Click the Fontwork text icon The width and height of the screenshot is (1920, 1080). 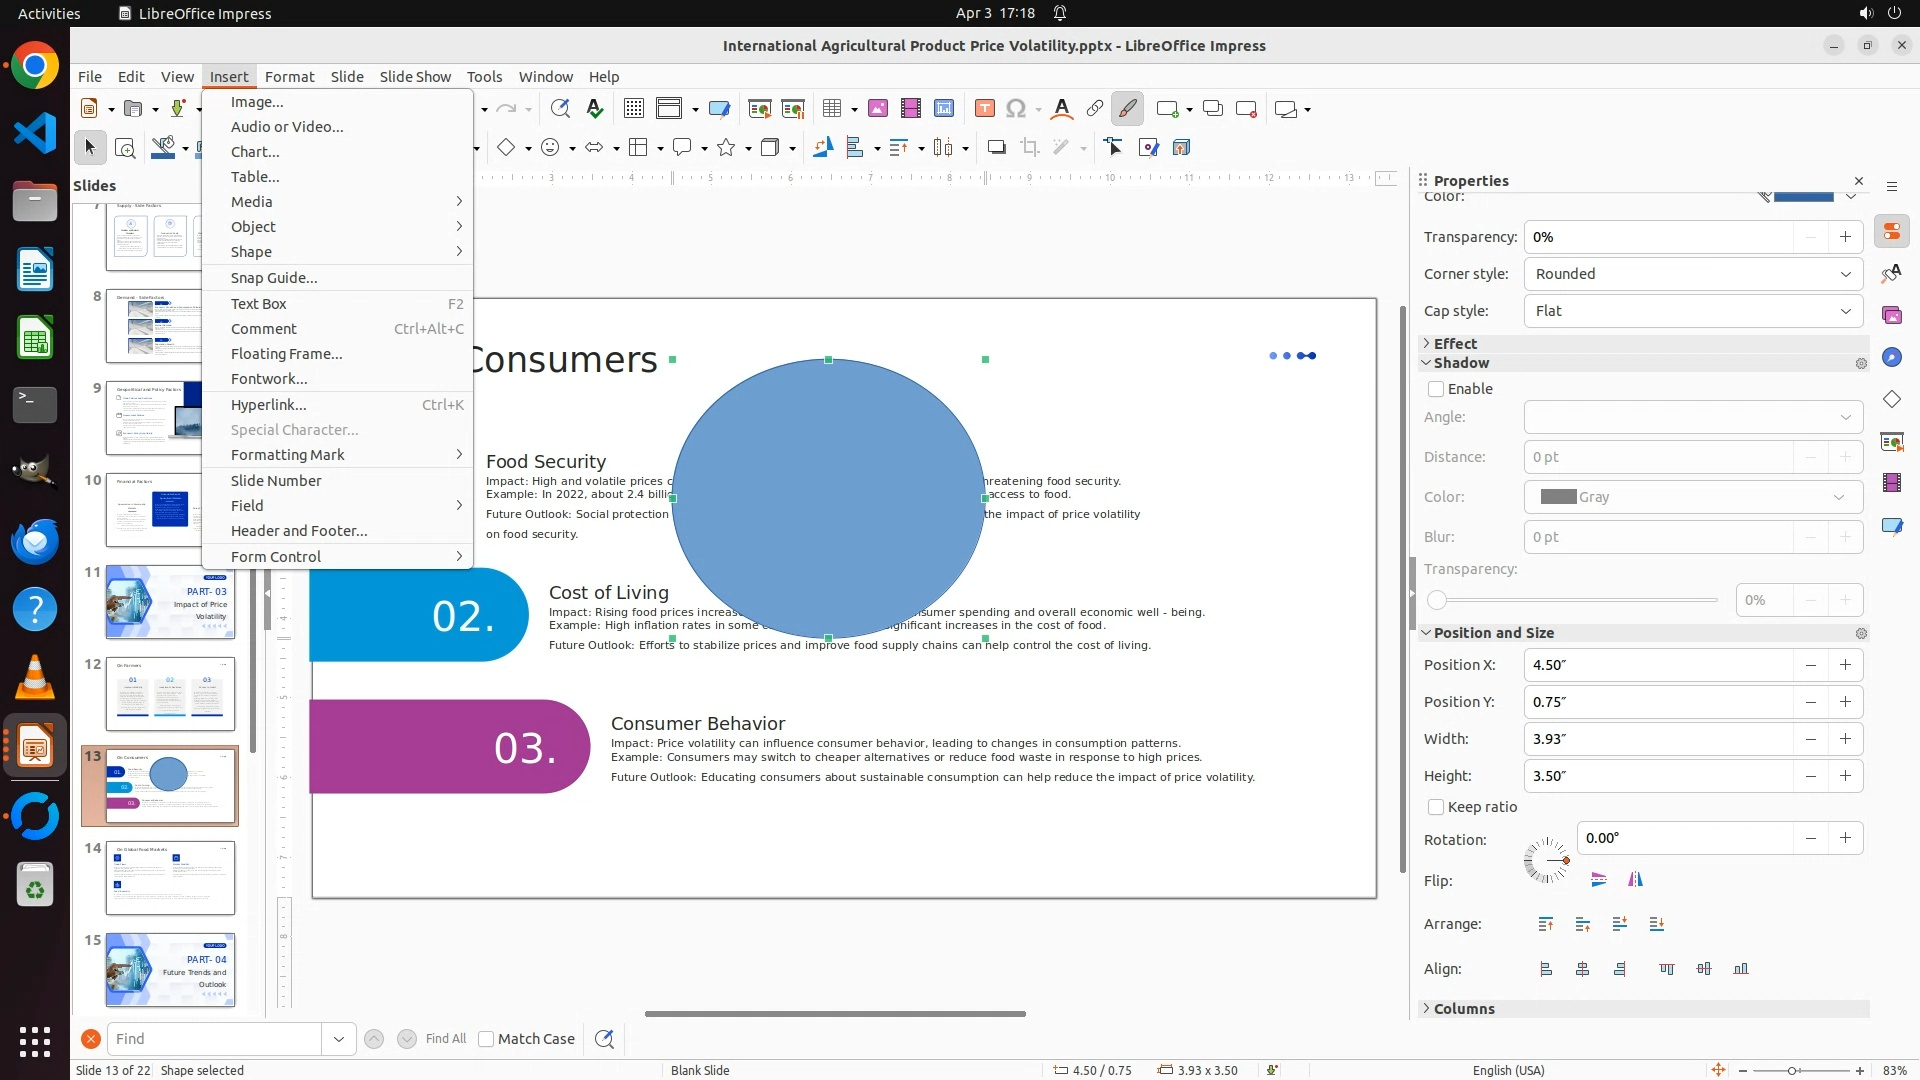[1062, 109]
